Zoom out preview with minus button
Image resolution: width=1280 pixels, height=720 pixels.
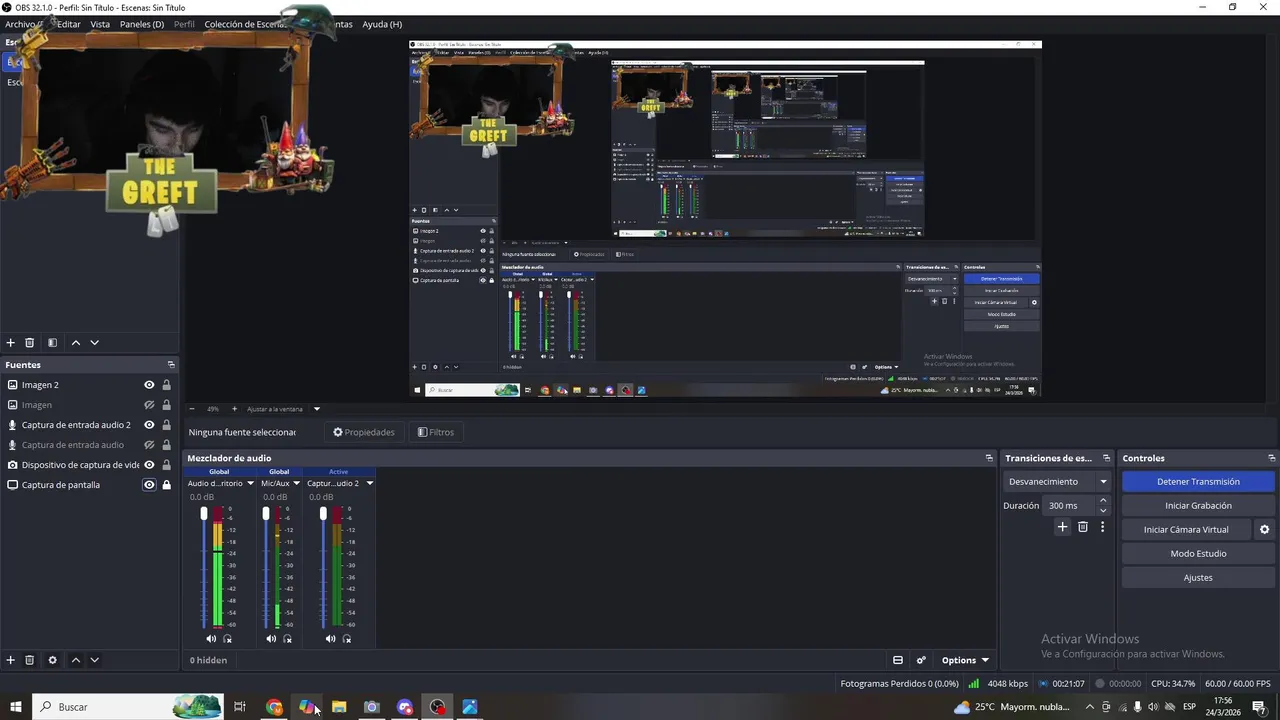point(192,409)
